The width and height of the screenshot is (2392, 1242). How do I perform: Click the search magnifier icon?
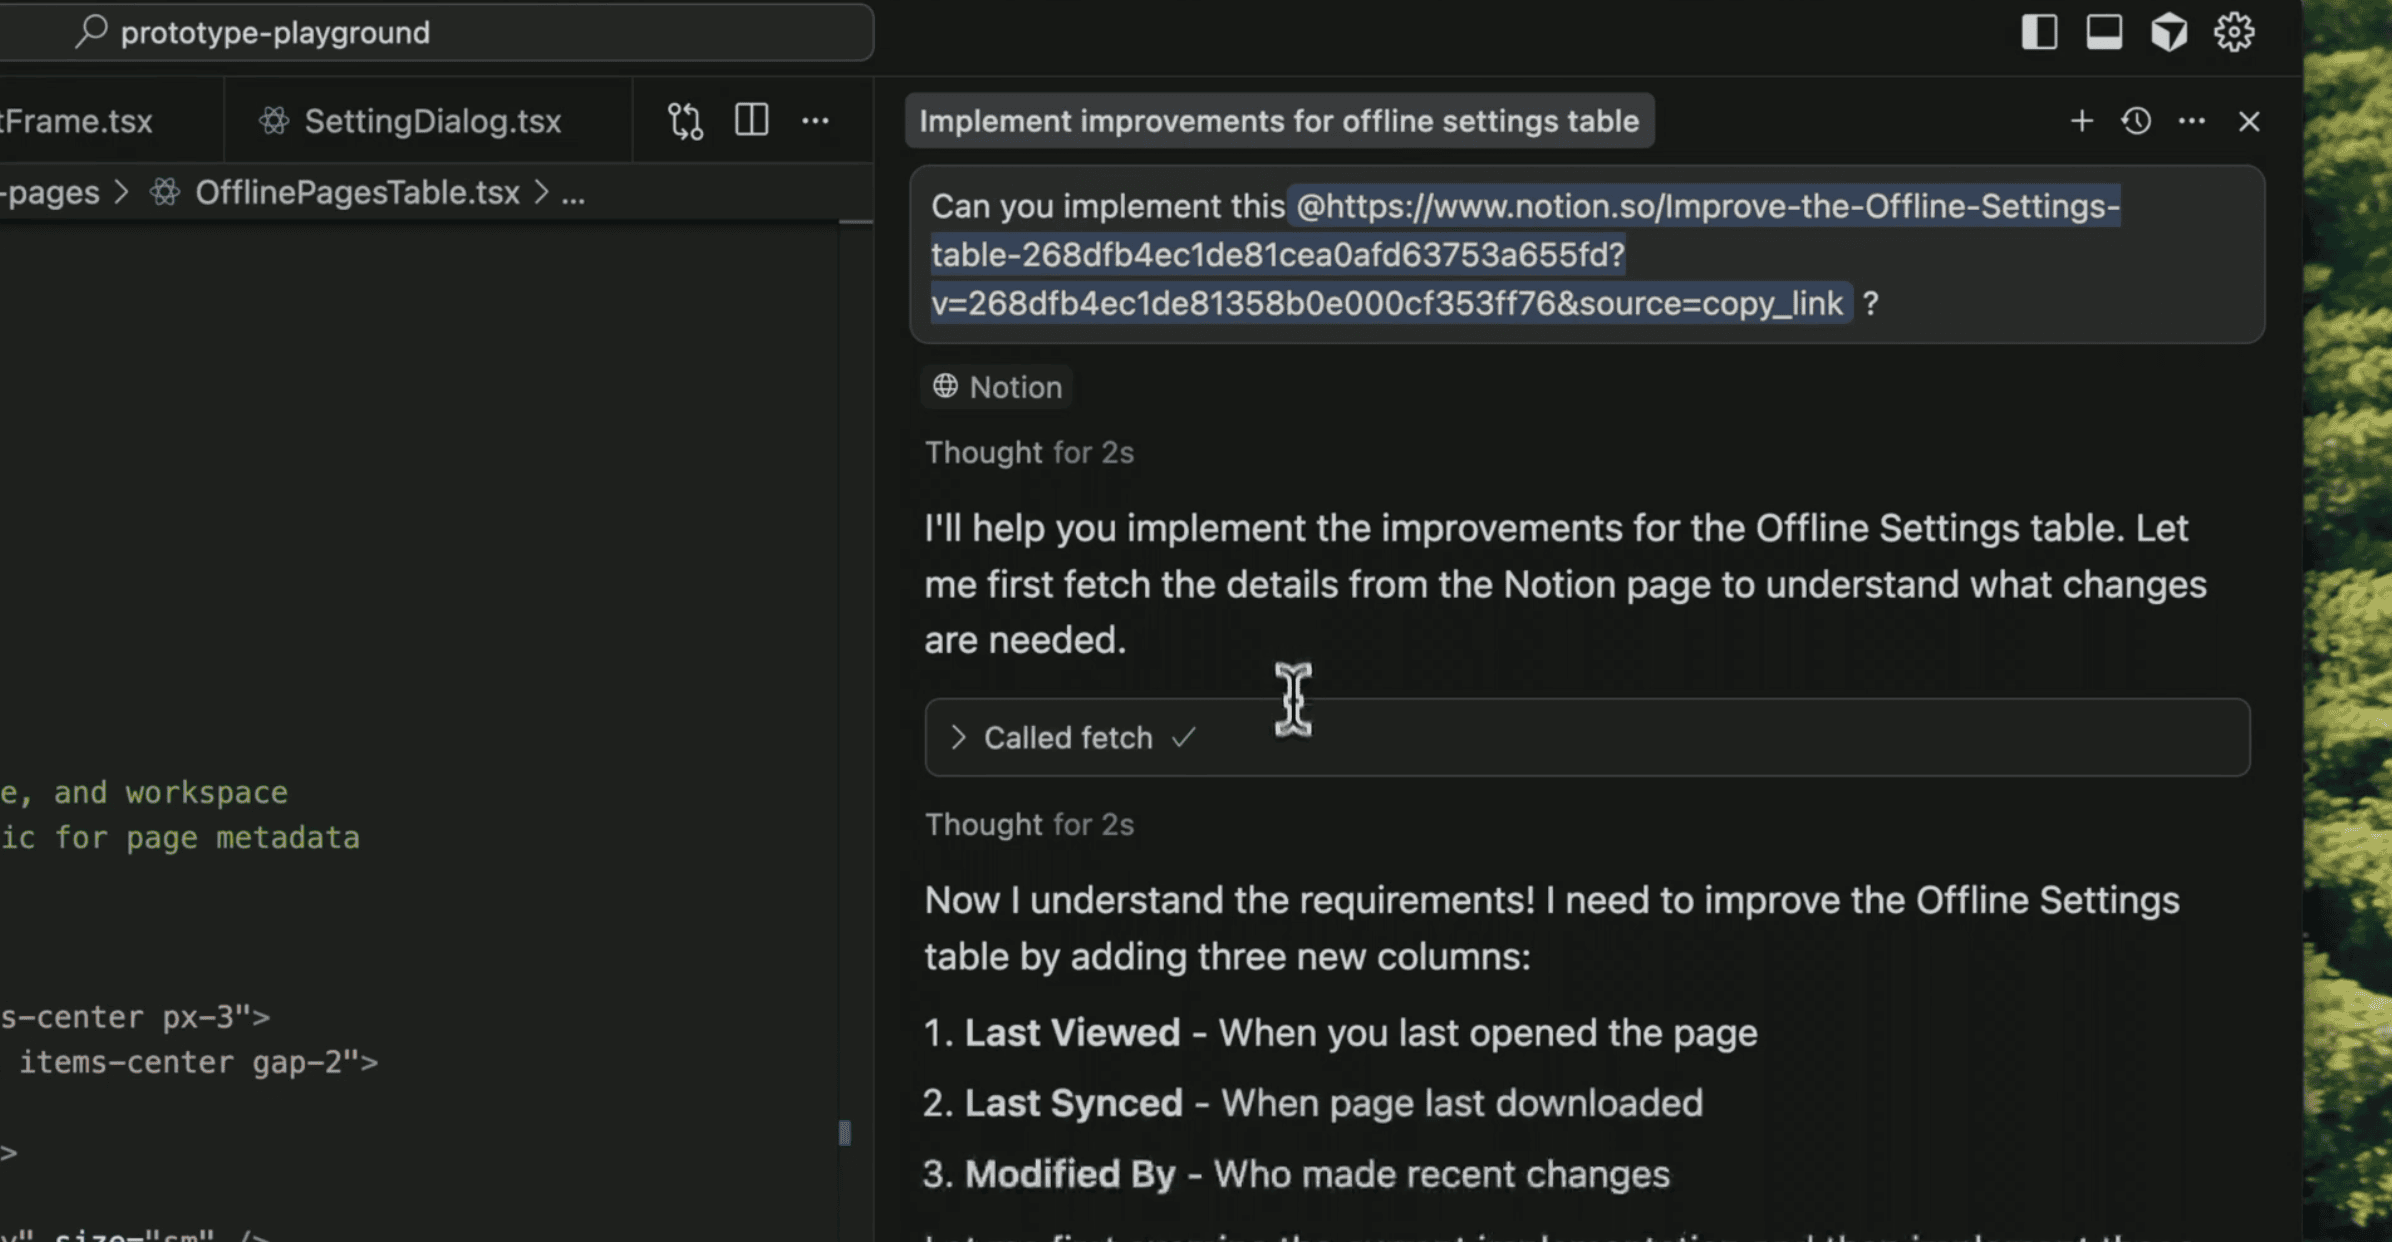click(x=91, y=32)
